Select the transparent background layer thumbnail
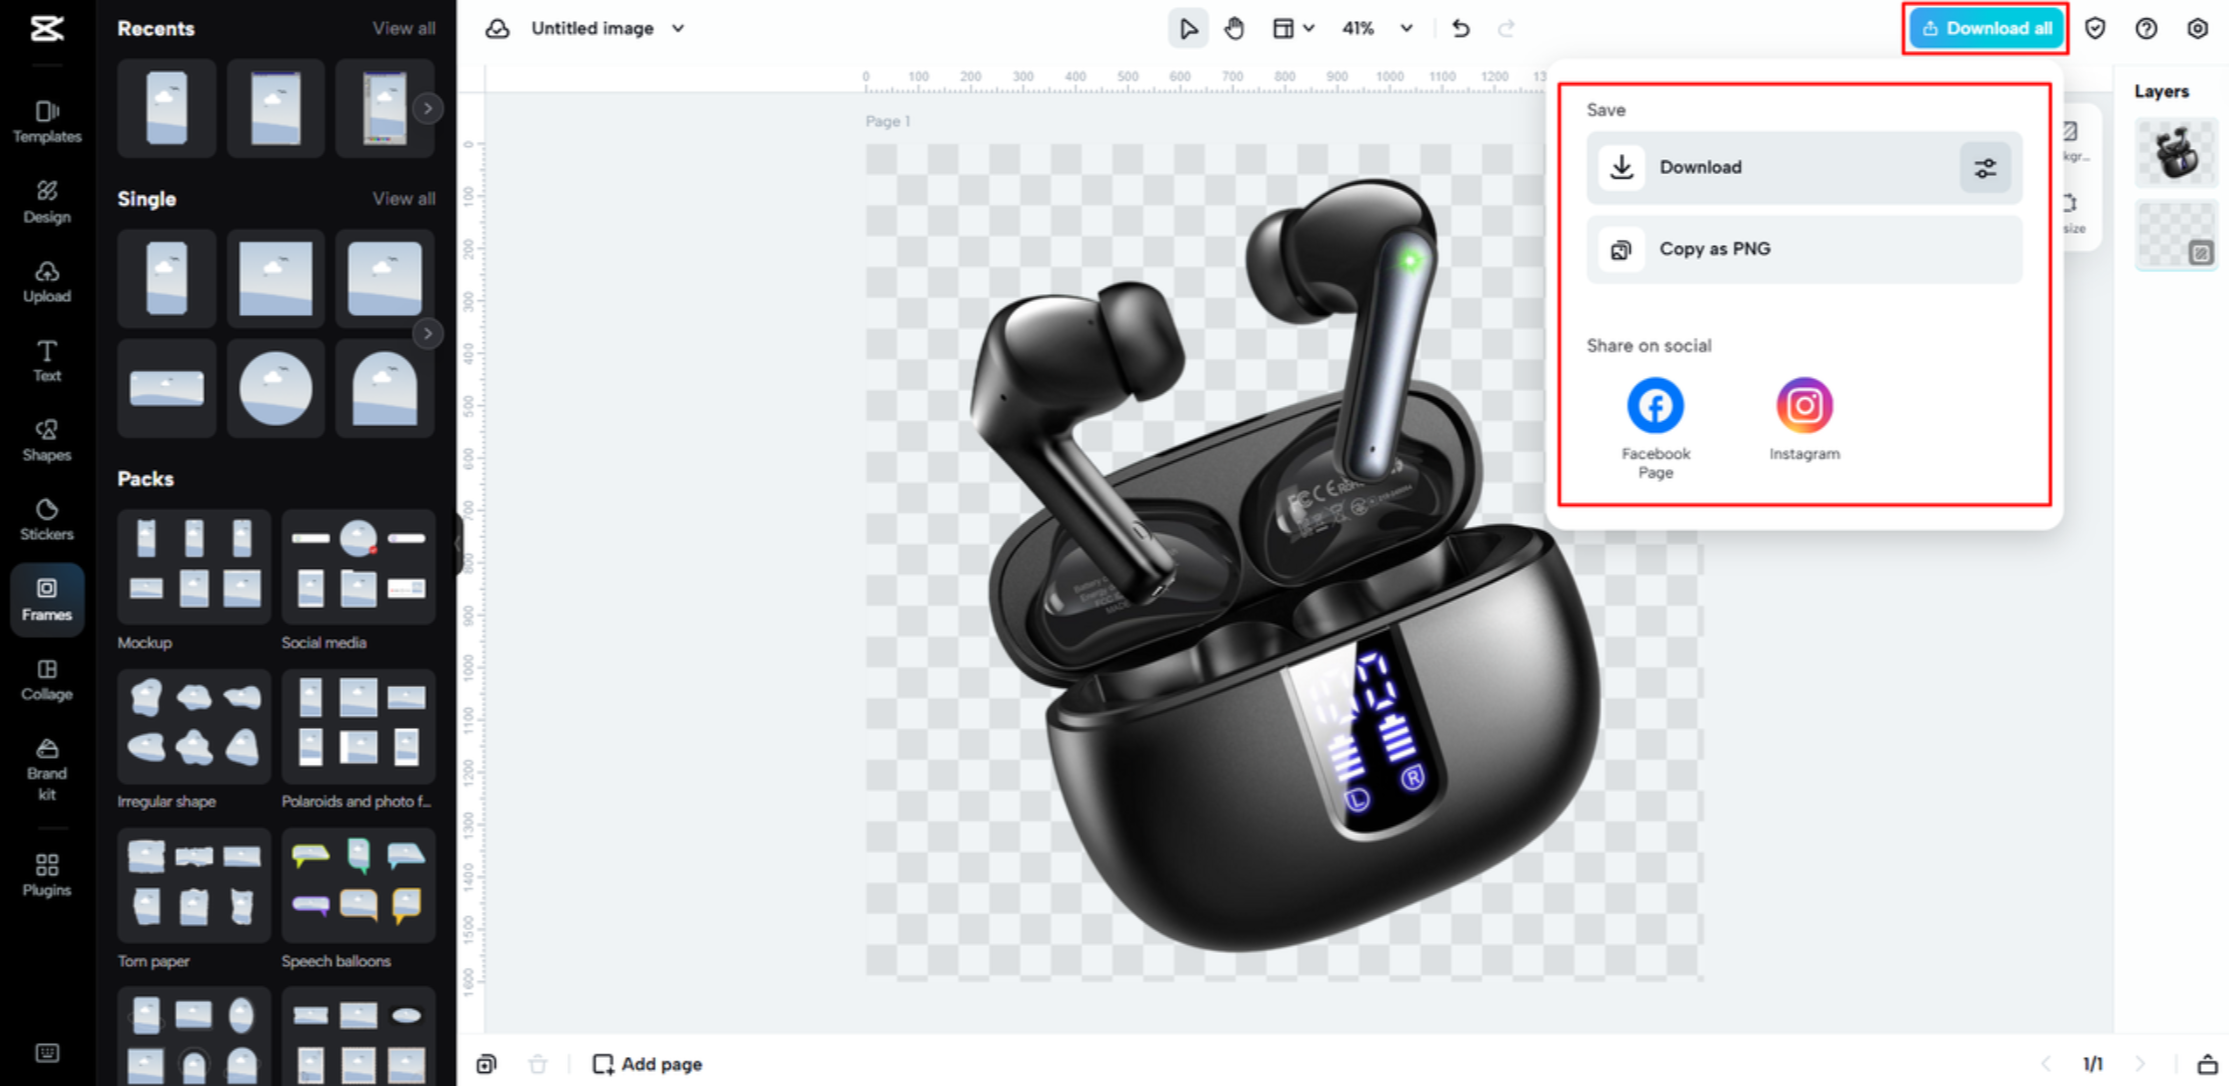Screen dimensions: 2229x1086 (2176, 235)
